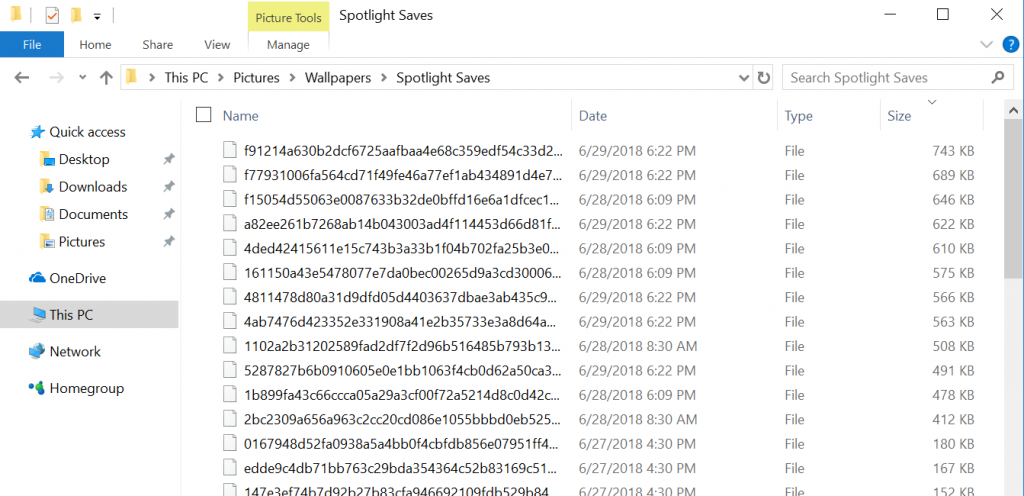Click the pin icon beside Pictures
Viewport: 1024px width, 496px height.
click(168, 241)
